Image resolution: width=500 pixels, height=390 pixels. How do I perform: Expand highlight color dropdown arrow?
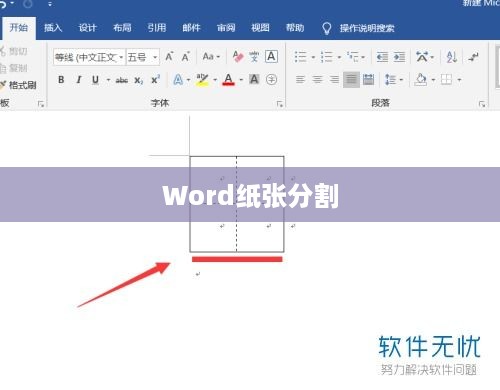click(215, 80)
